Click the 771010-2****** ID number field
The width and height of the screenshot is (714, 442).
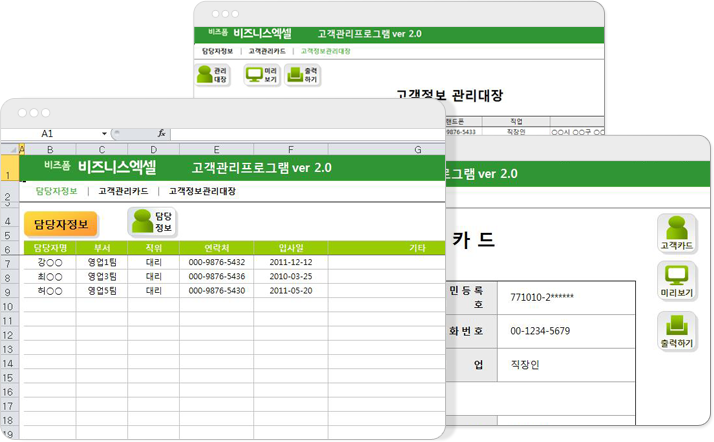566,298
